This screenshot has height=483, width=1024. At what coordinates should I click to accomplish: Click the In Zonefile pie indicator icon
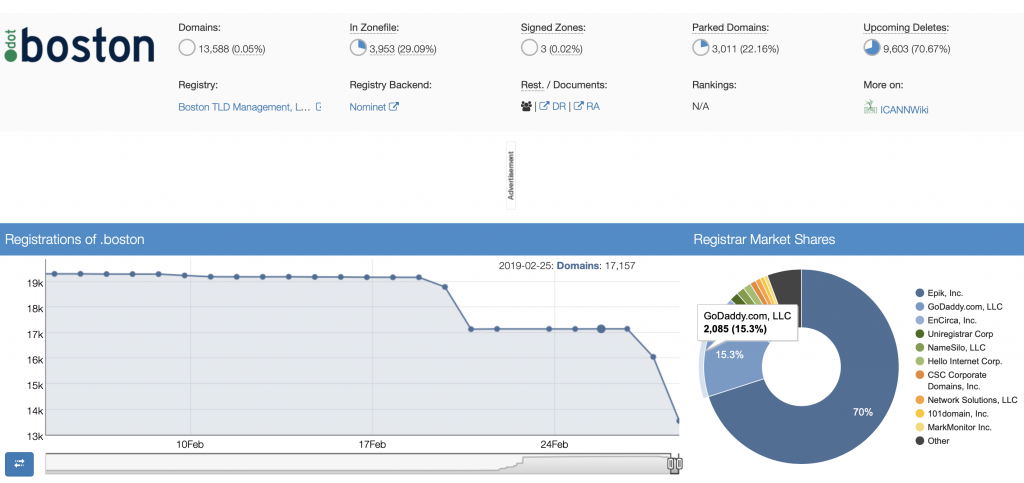[x=358, y=48]
